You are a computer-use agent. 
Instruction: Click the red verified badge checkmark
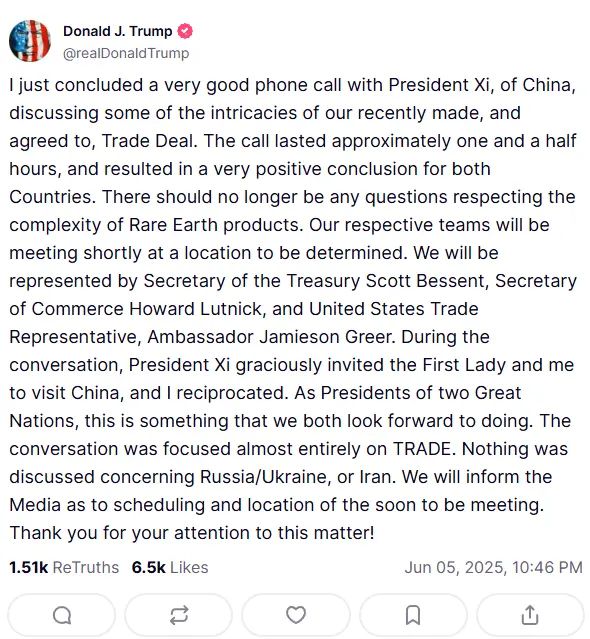185,31
